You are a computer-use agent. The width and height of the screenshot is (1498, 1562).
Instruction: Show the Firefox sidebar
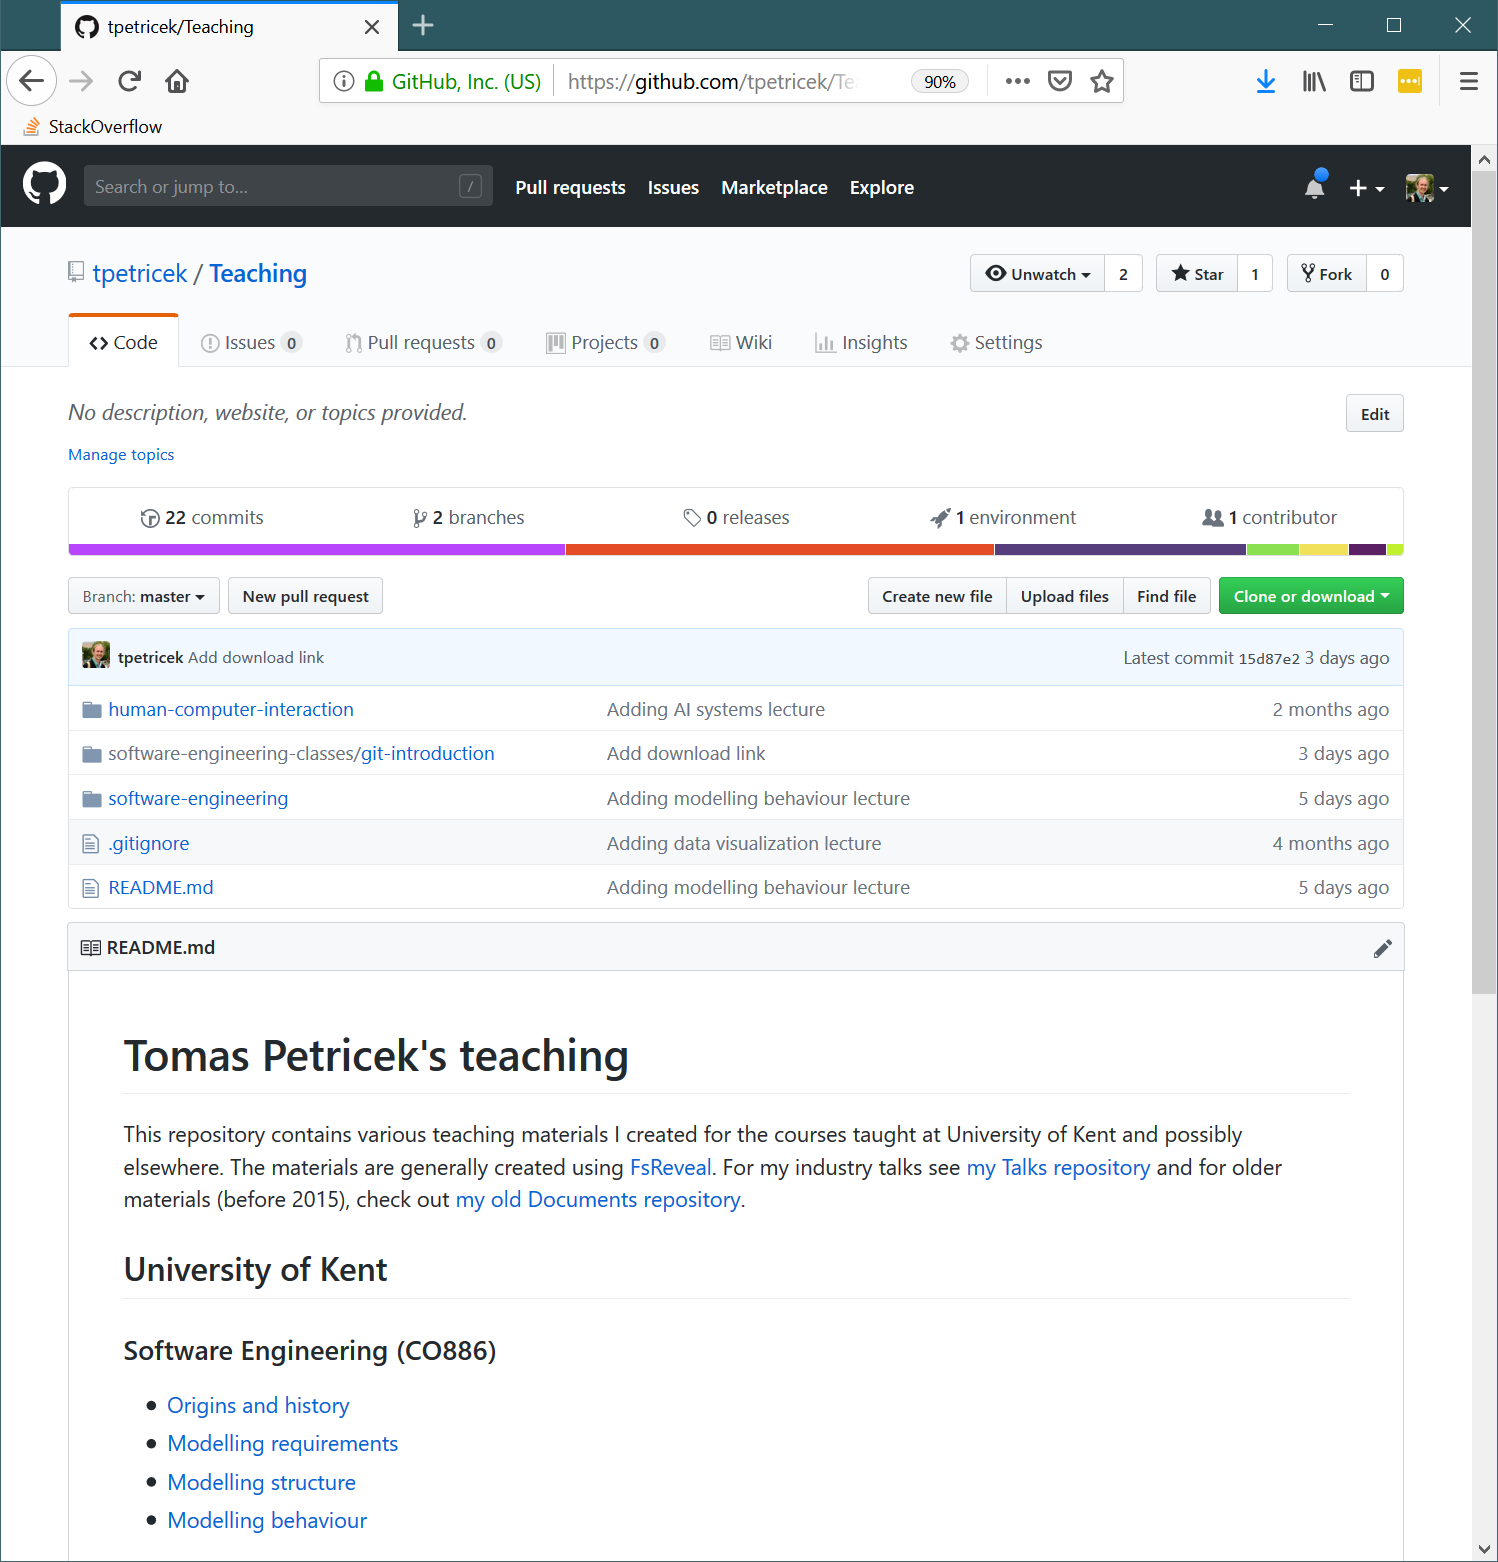(1361, 81)
